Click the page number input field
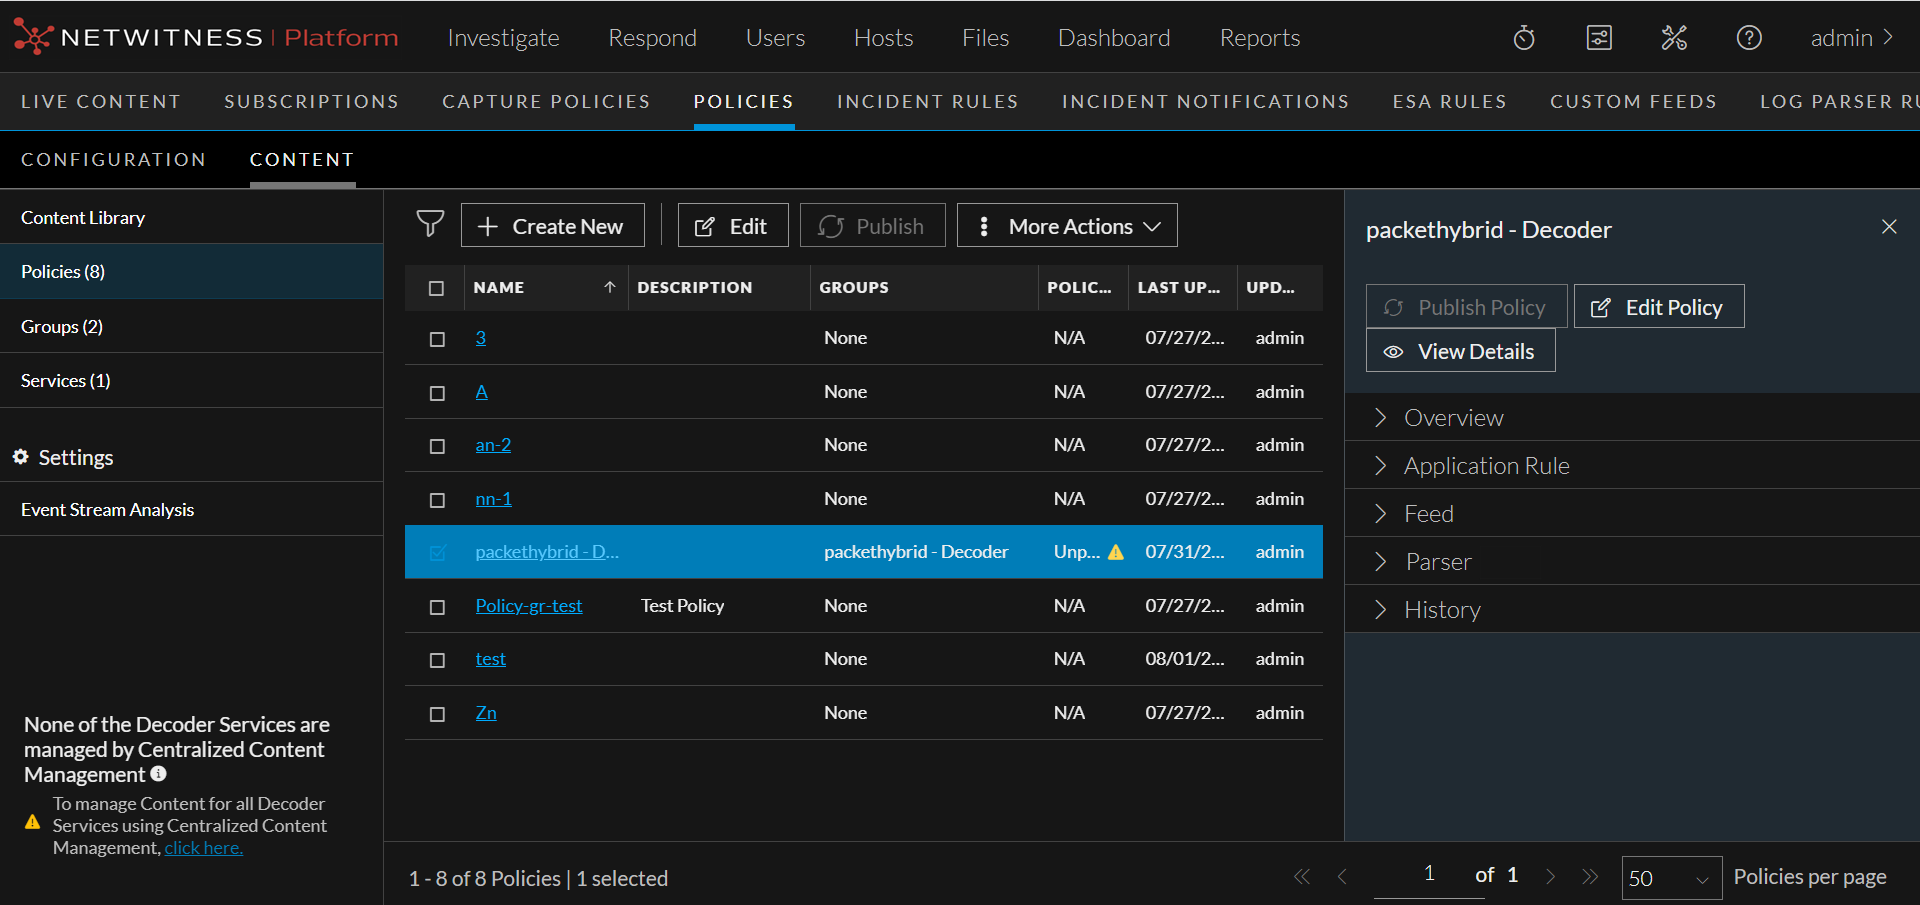 click(1429, 874)
